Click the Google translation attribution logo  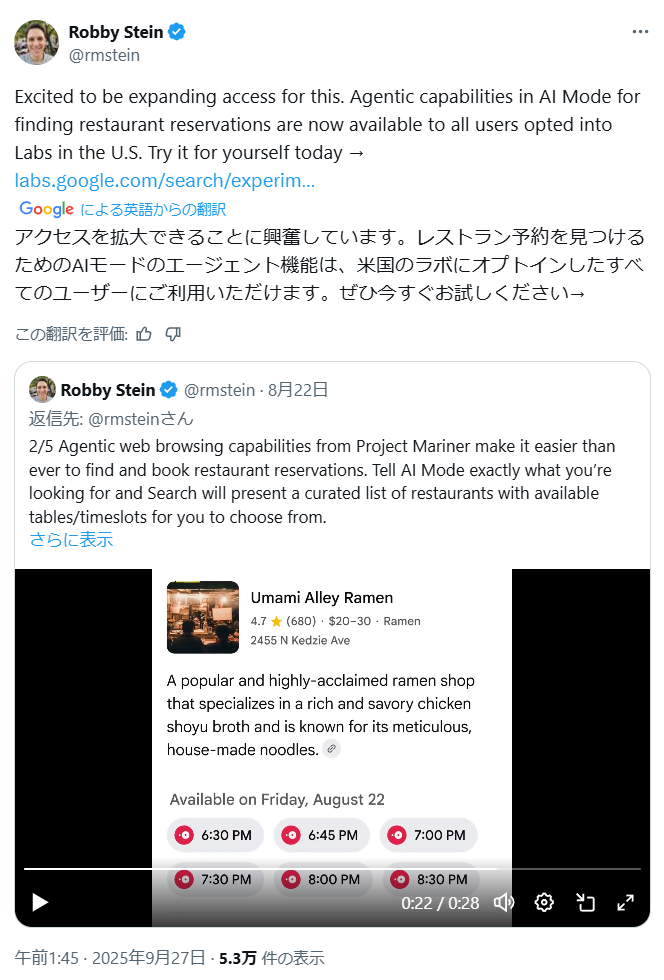tap(46, 209)
